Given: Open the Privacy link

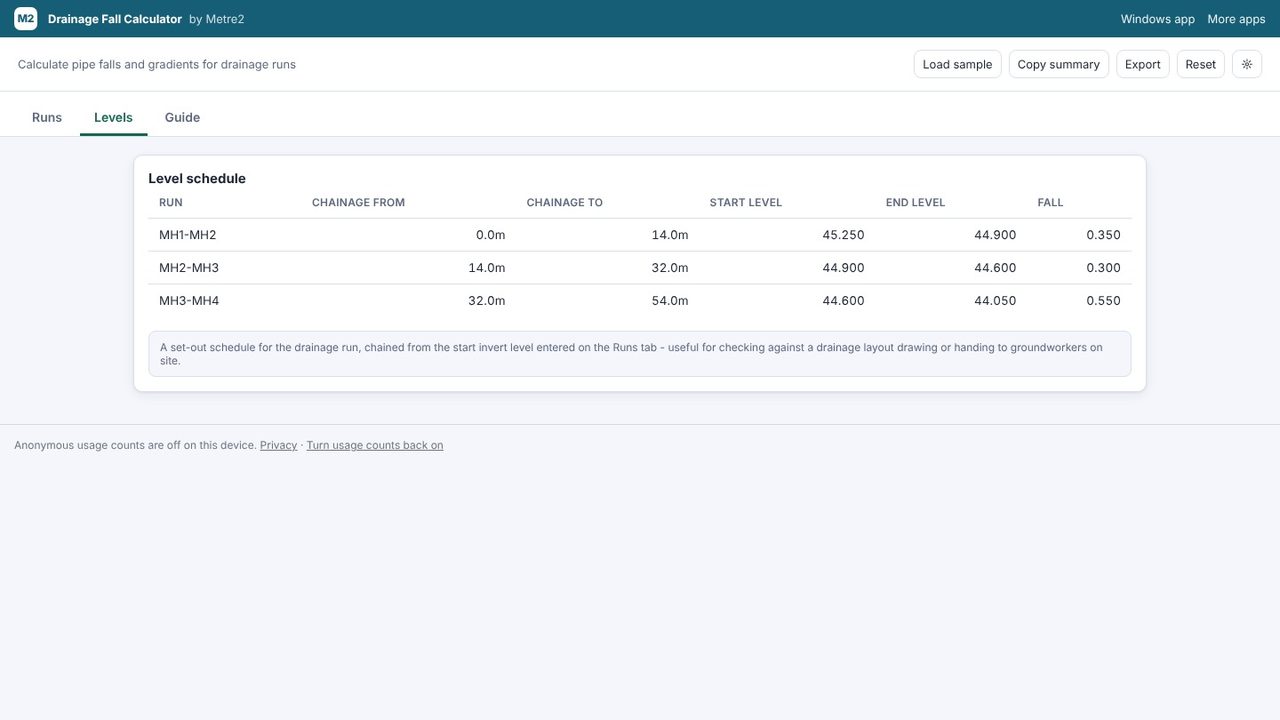Looking at the screenshot, I should tap(278, 446).
